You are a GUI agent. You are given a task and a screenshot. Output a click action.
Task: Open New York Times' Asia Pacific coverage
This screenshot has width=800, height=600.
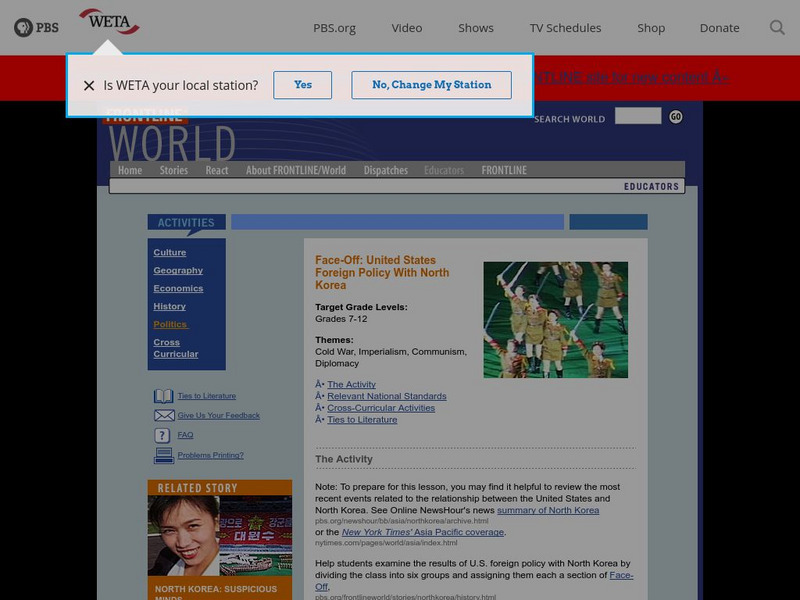(x=423, y=532)
